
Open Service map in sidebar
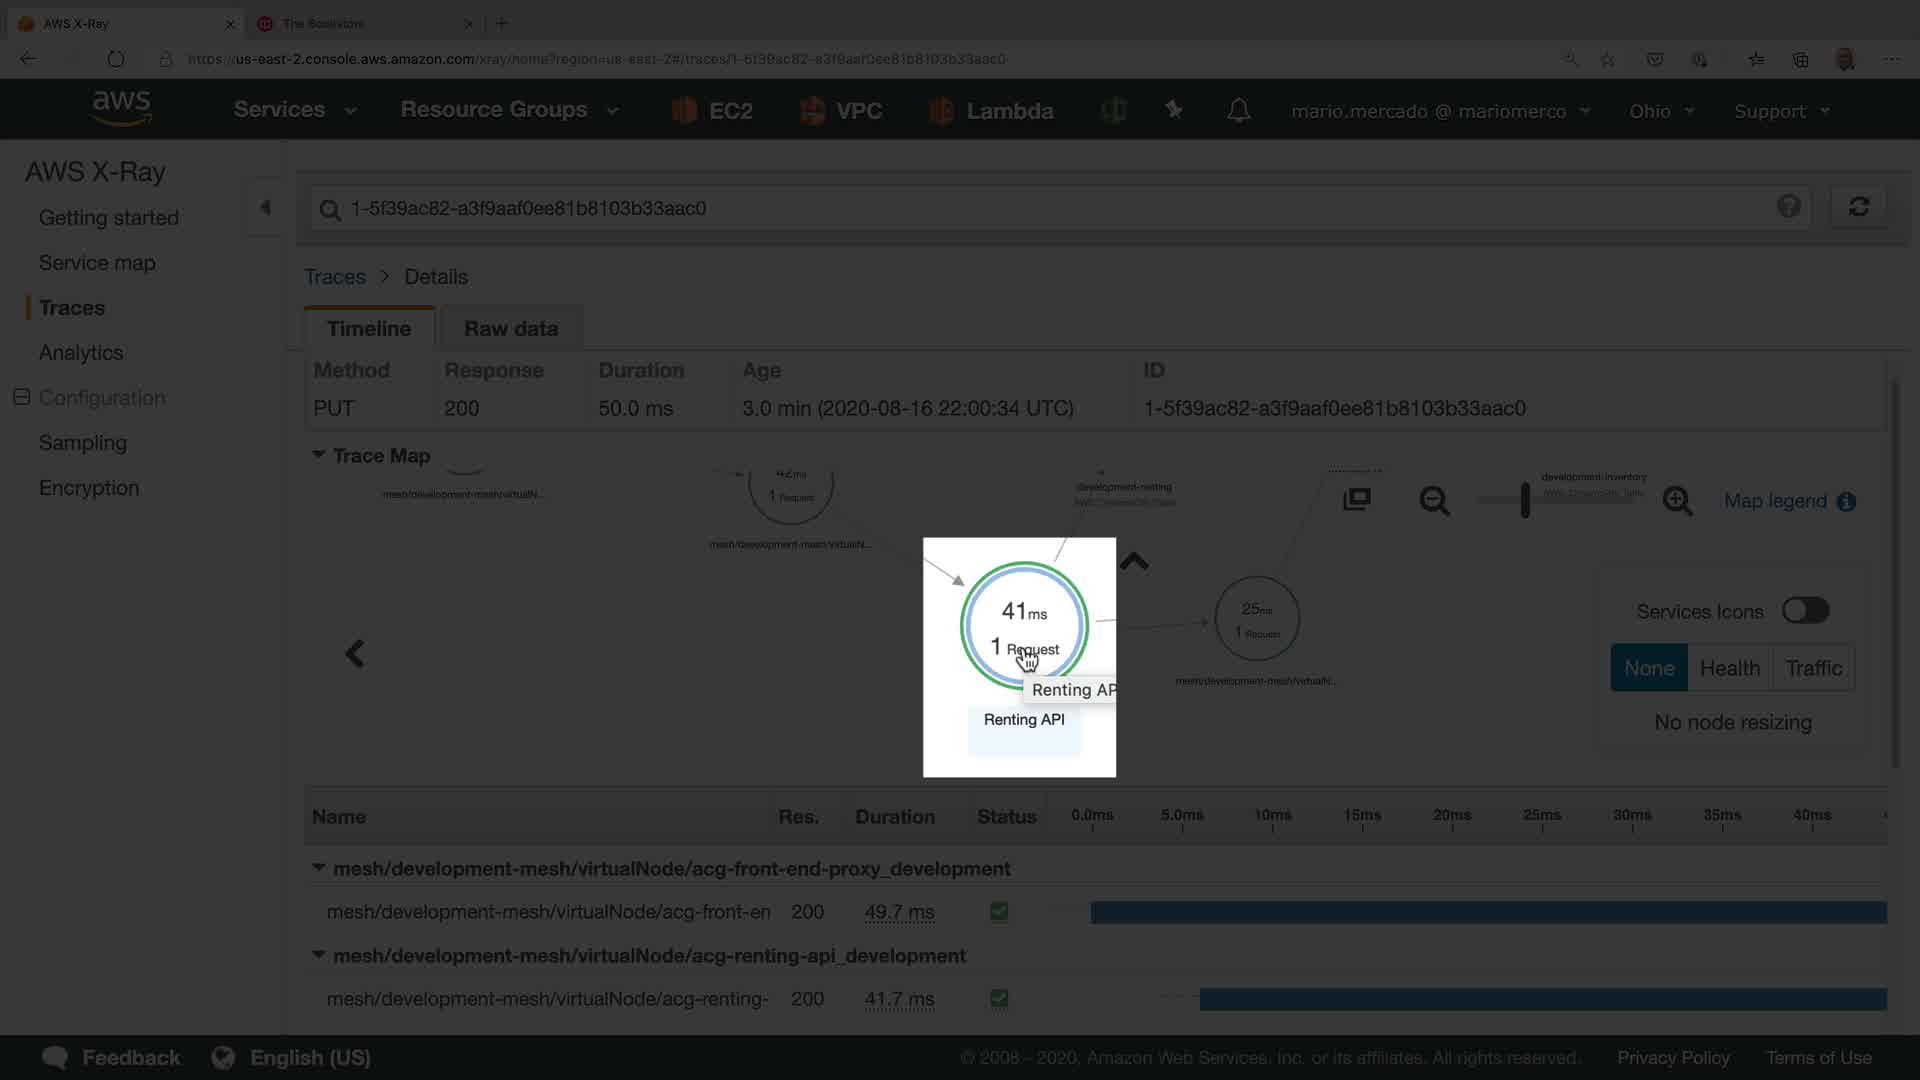point(97,263)
